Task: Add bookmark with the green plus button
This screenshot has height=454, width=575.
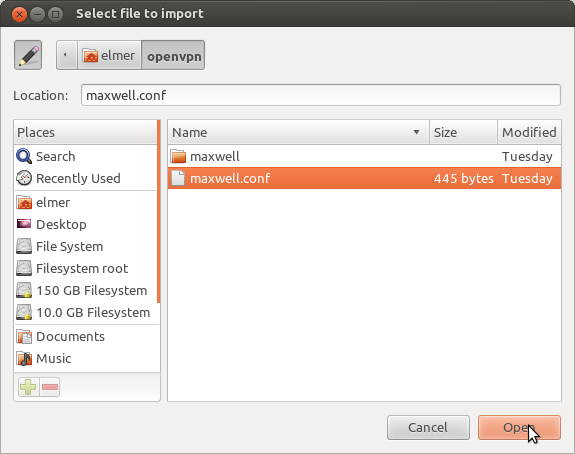Action: (28, 387)
